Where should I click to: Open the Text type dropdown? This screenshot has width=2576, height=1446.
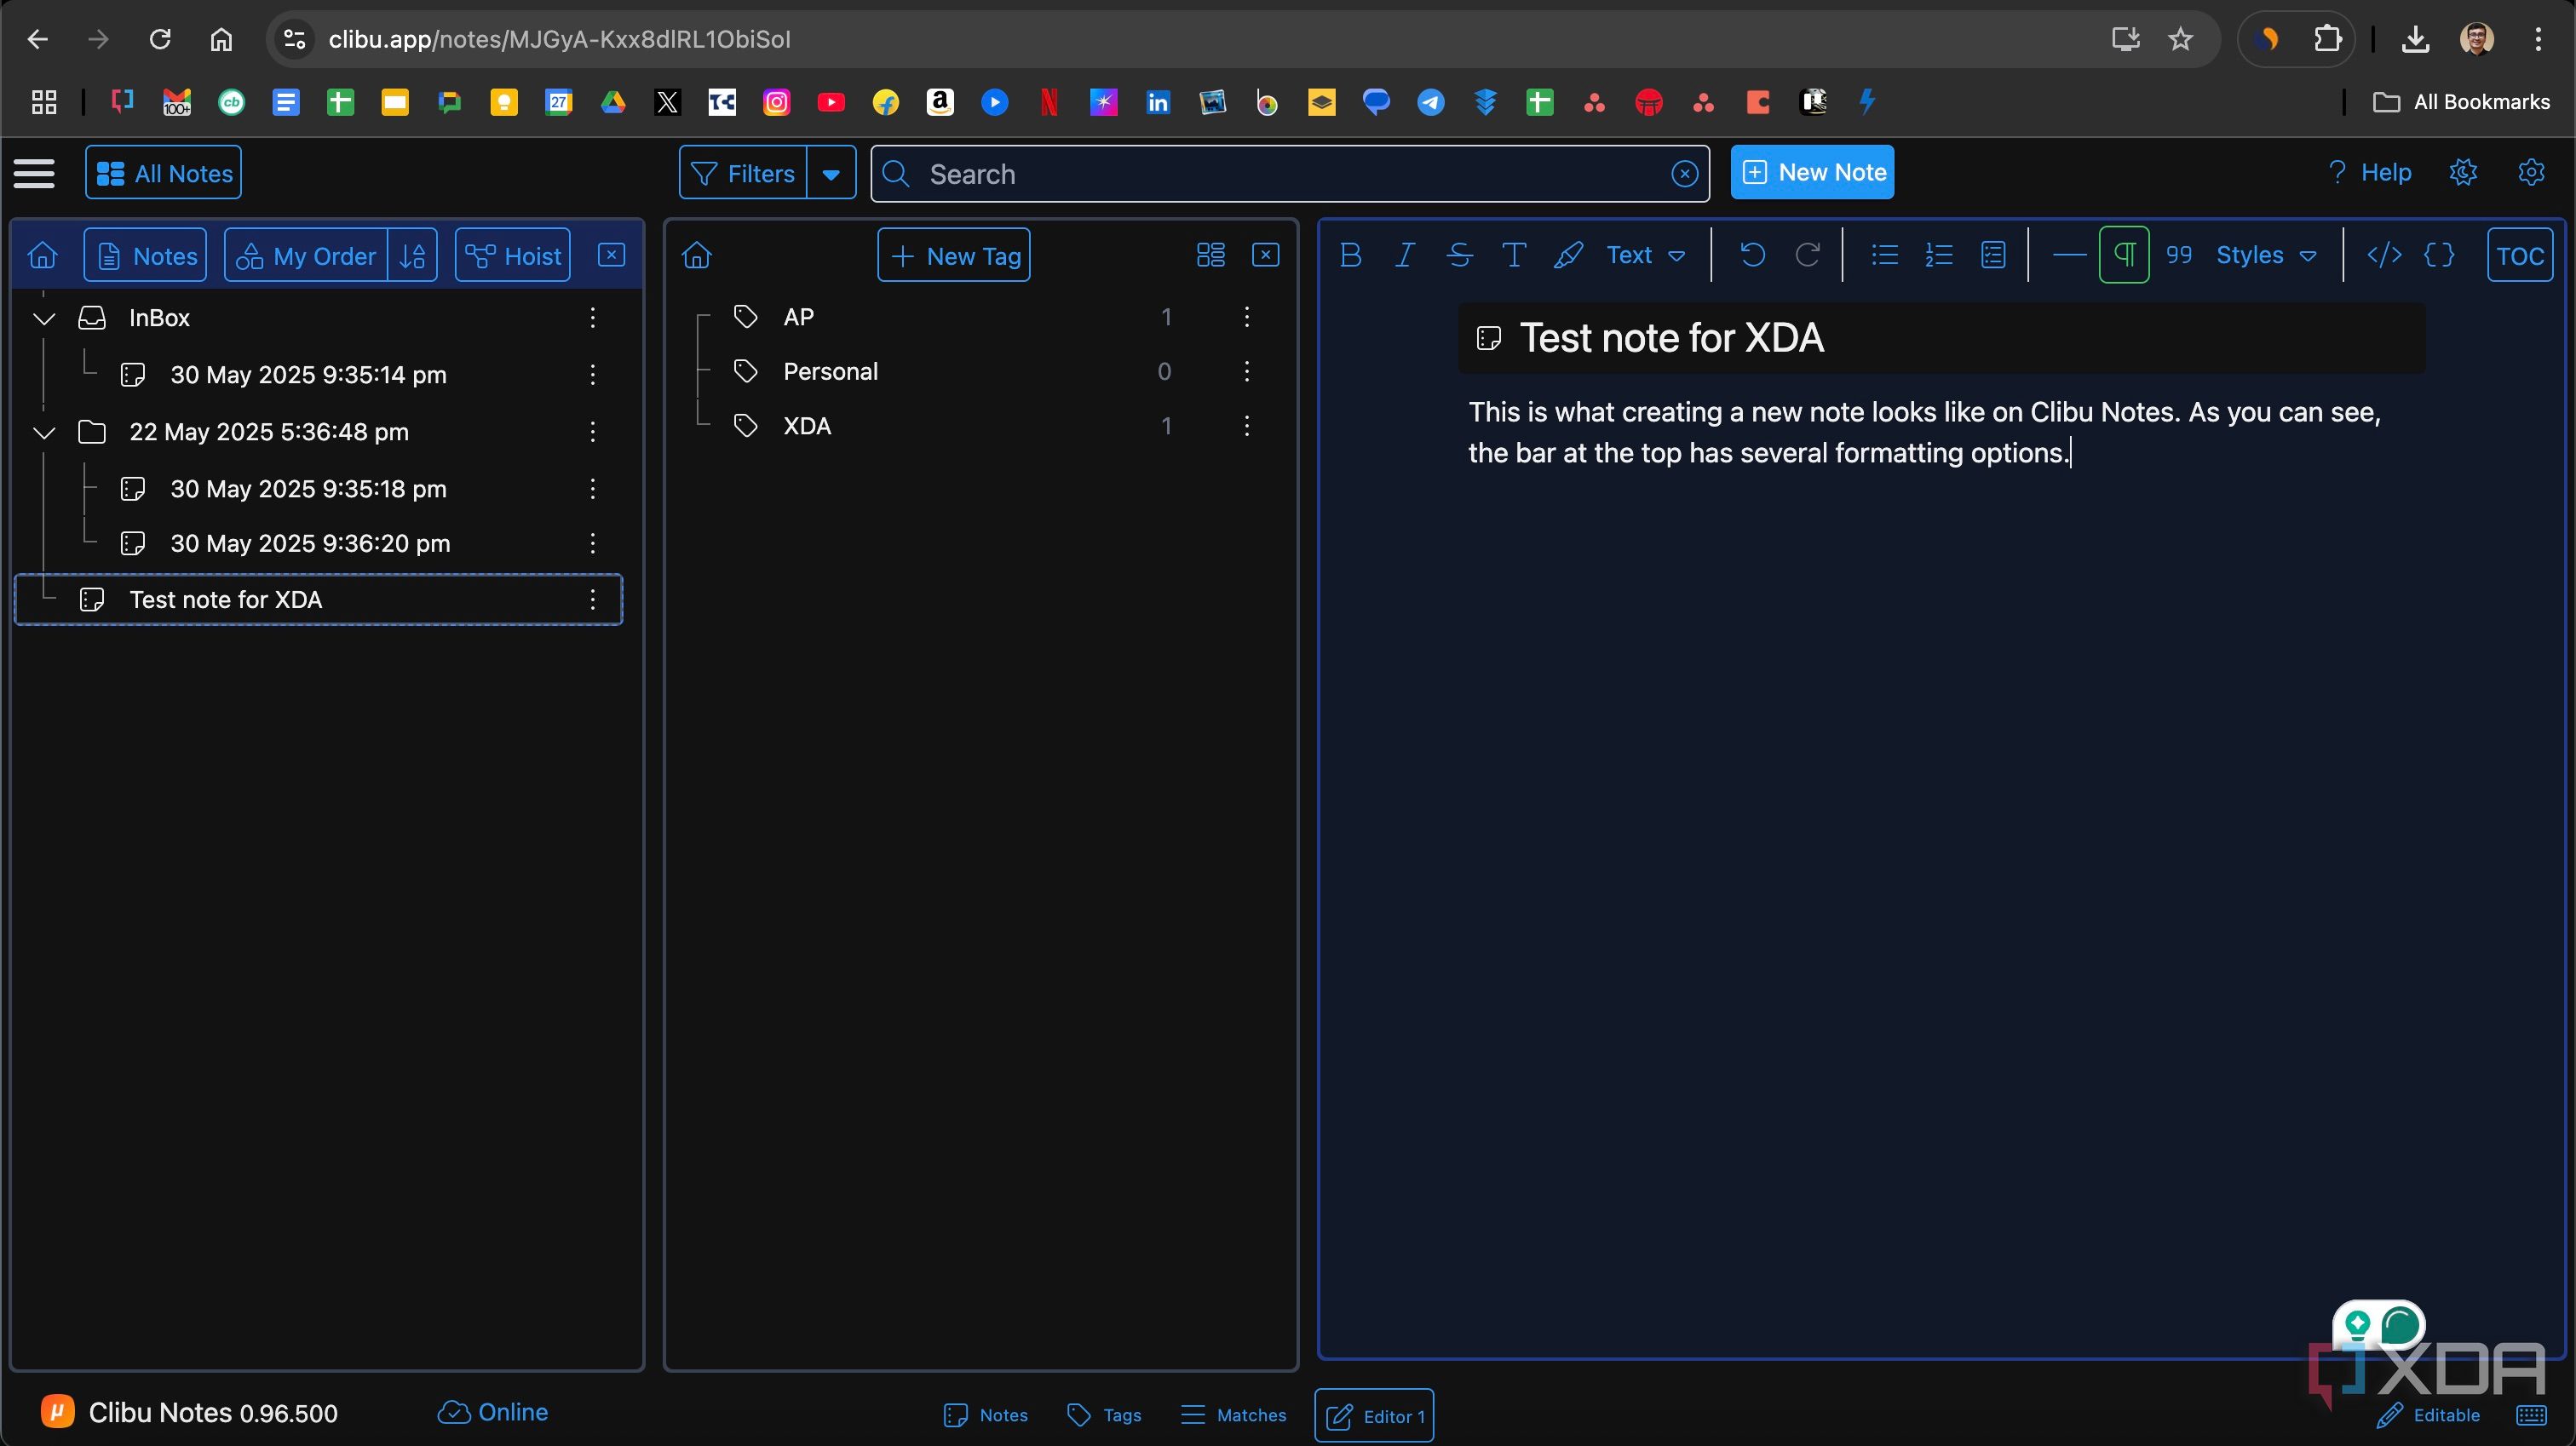[x=1645, y=256]
